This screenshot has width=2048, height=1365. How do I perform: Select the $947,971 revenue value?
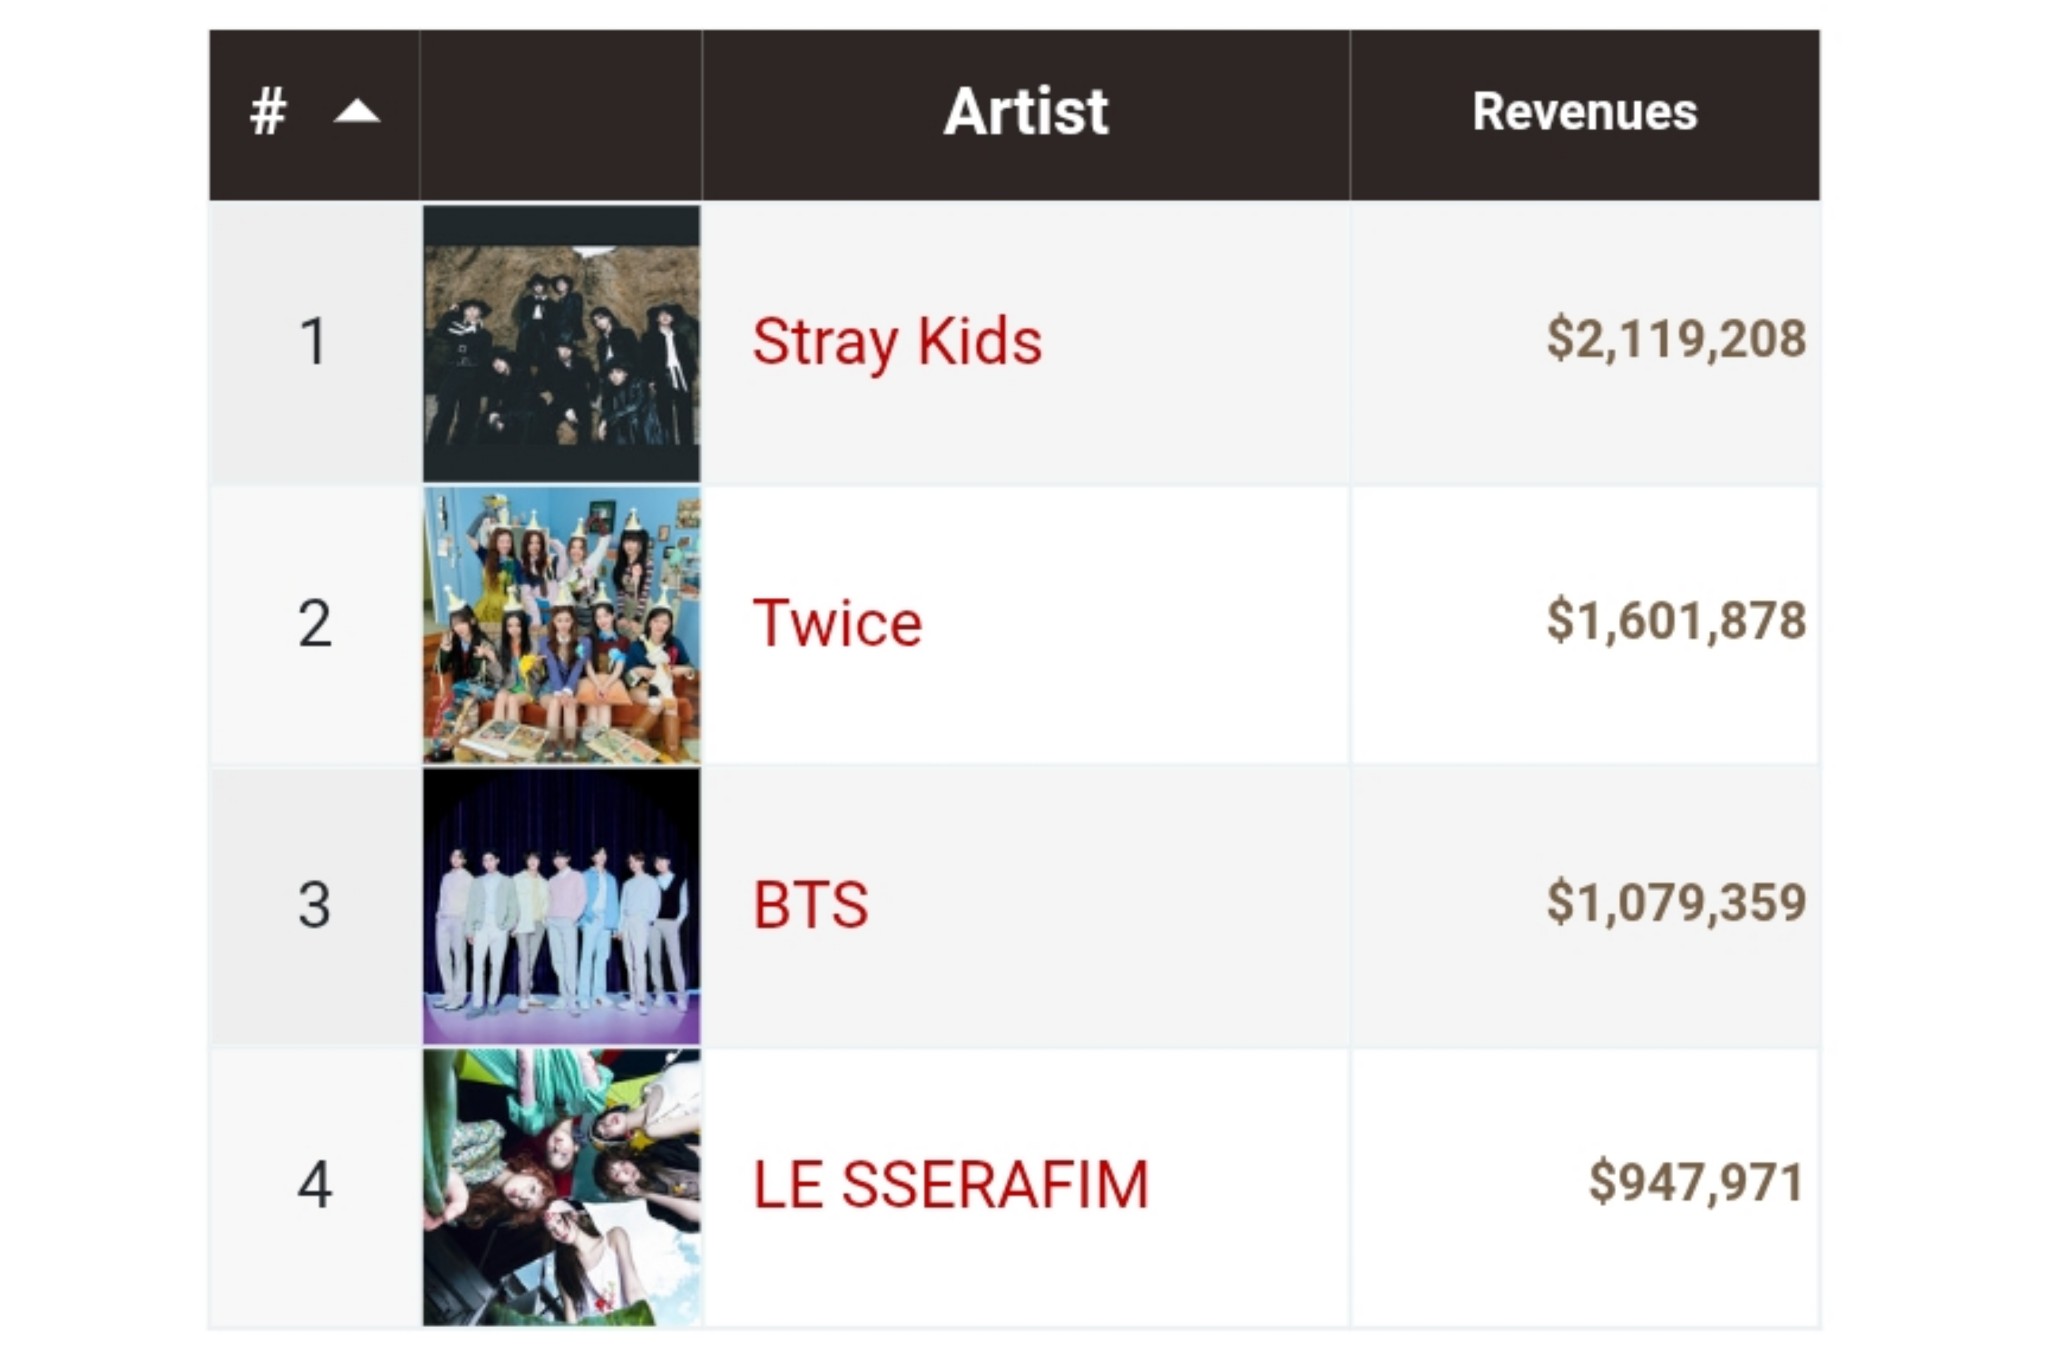pyautogui.click(x=1696, y=1182)
